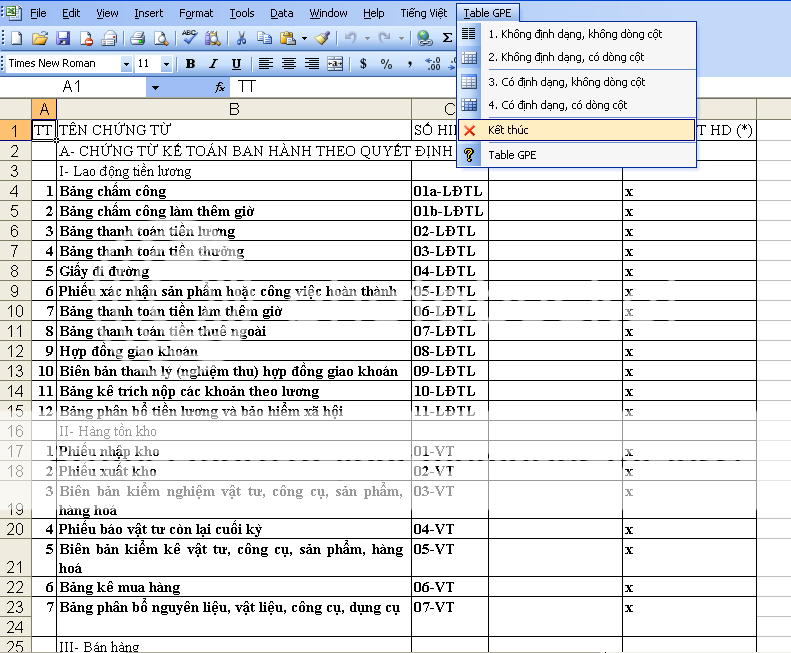Expand the Times New Roman font dropdown
Viewport: 791px width, 653px height.
(x=126, y=64)
